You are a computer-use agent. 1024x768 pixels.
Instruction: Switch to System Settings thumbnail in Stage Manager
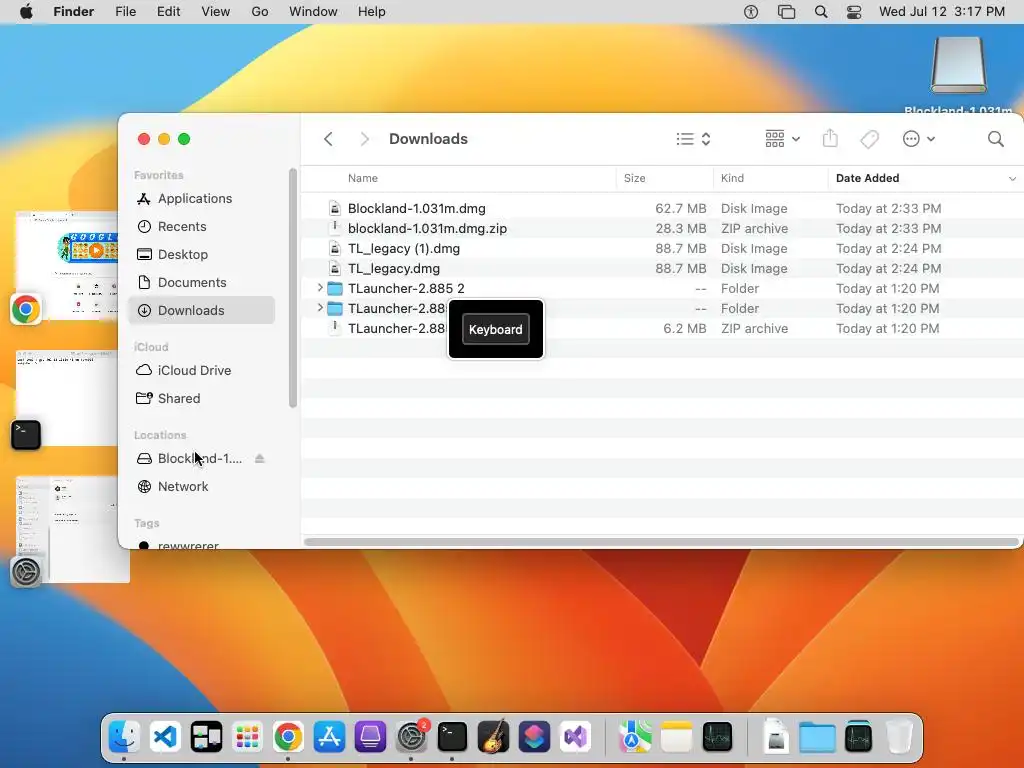pyautogui.click(x=73, y=530)
